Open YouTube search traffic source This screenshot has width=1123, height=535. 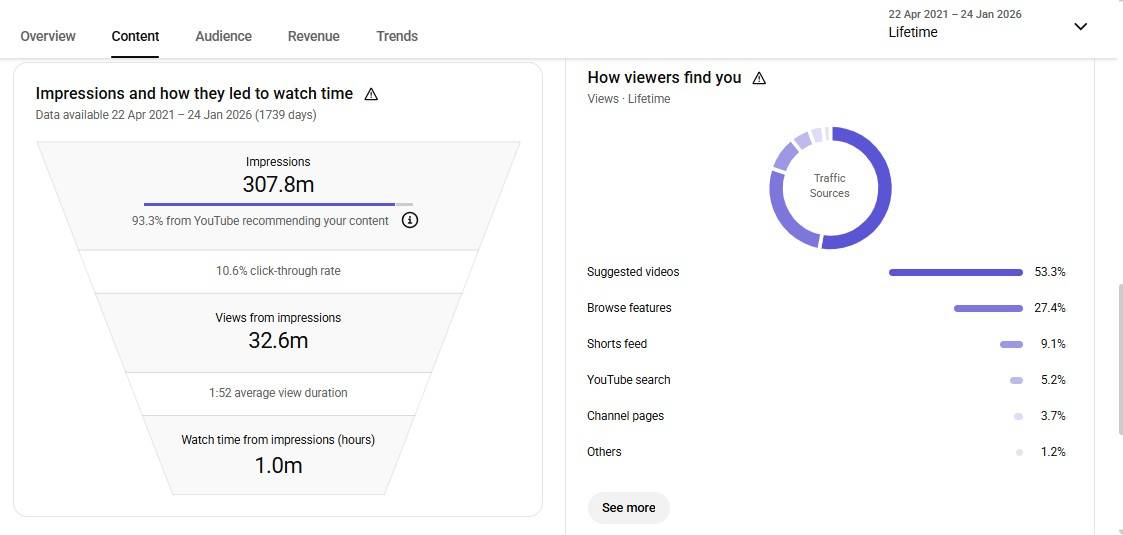629,380
